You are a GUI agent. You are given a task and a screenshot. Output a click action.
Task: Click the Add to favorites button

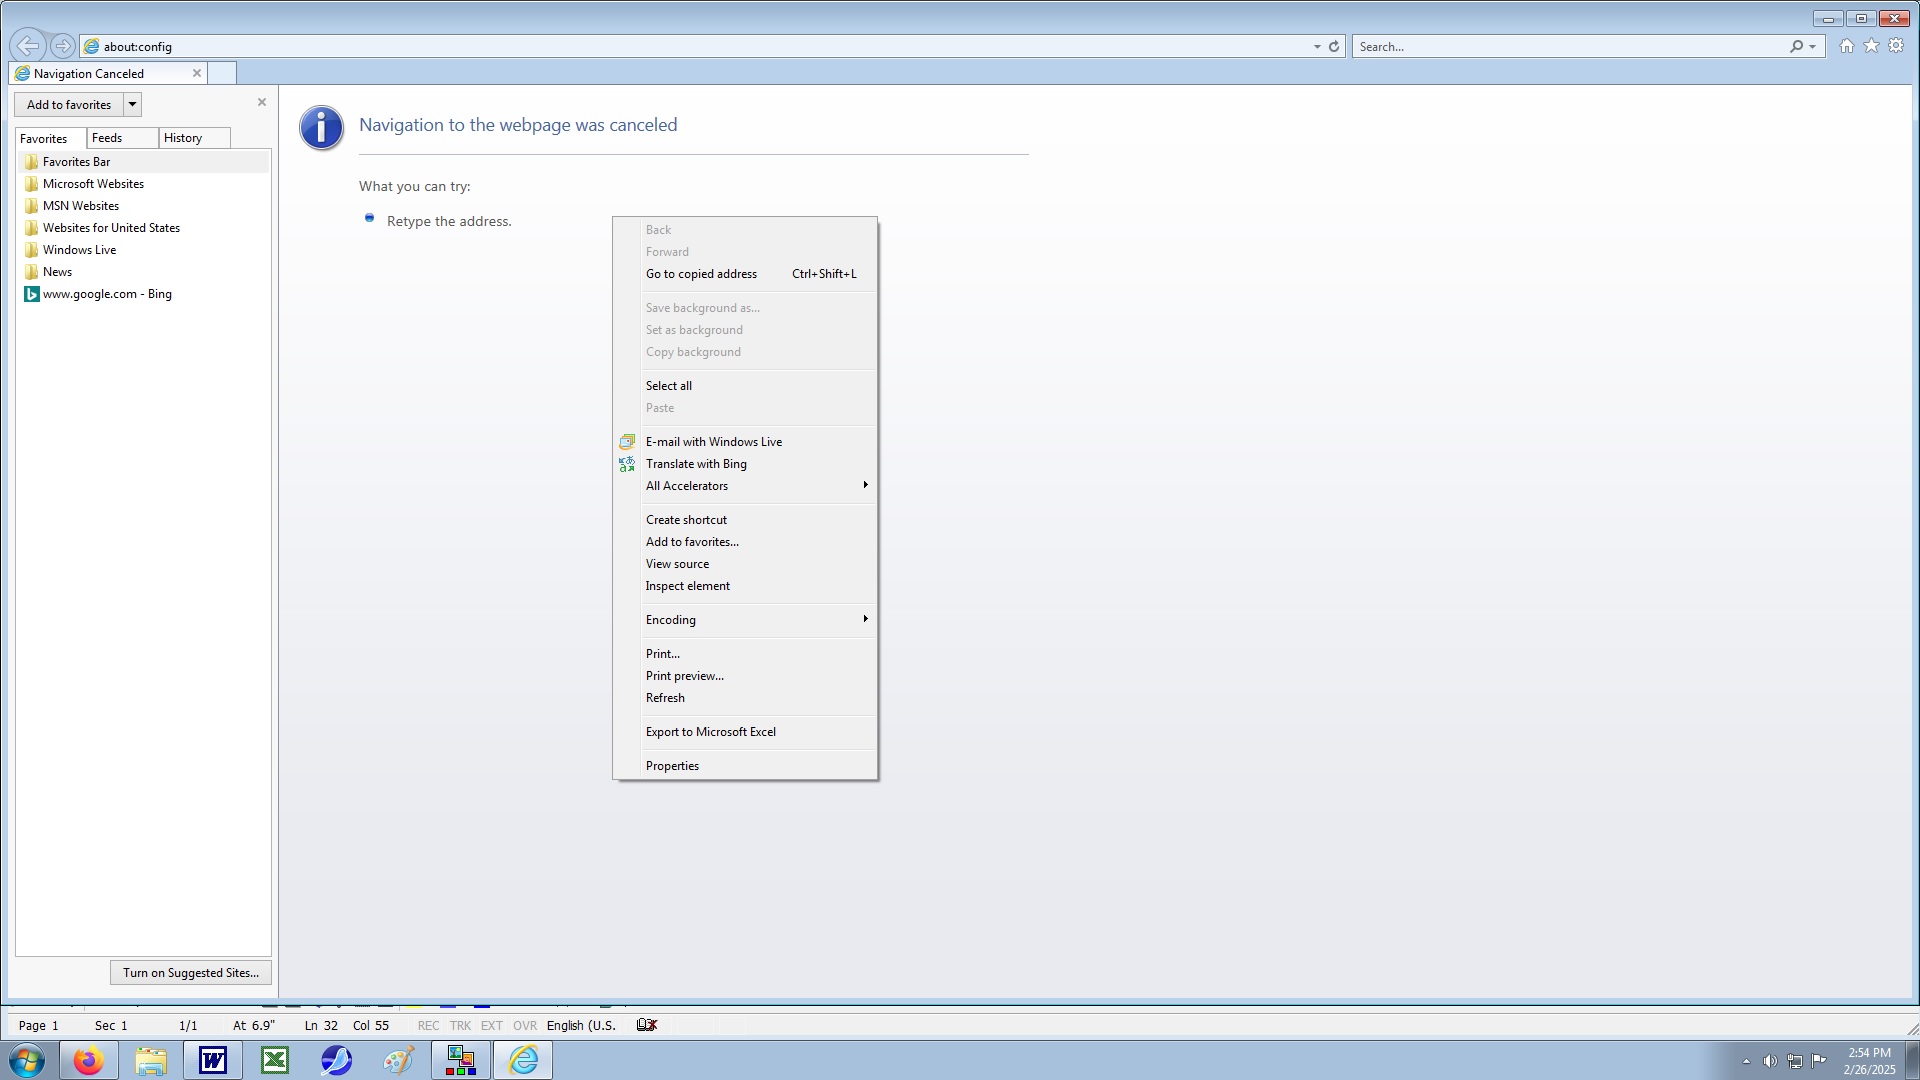click(69, 104)
